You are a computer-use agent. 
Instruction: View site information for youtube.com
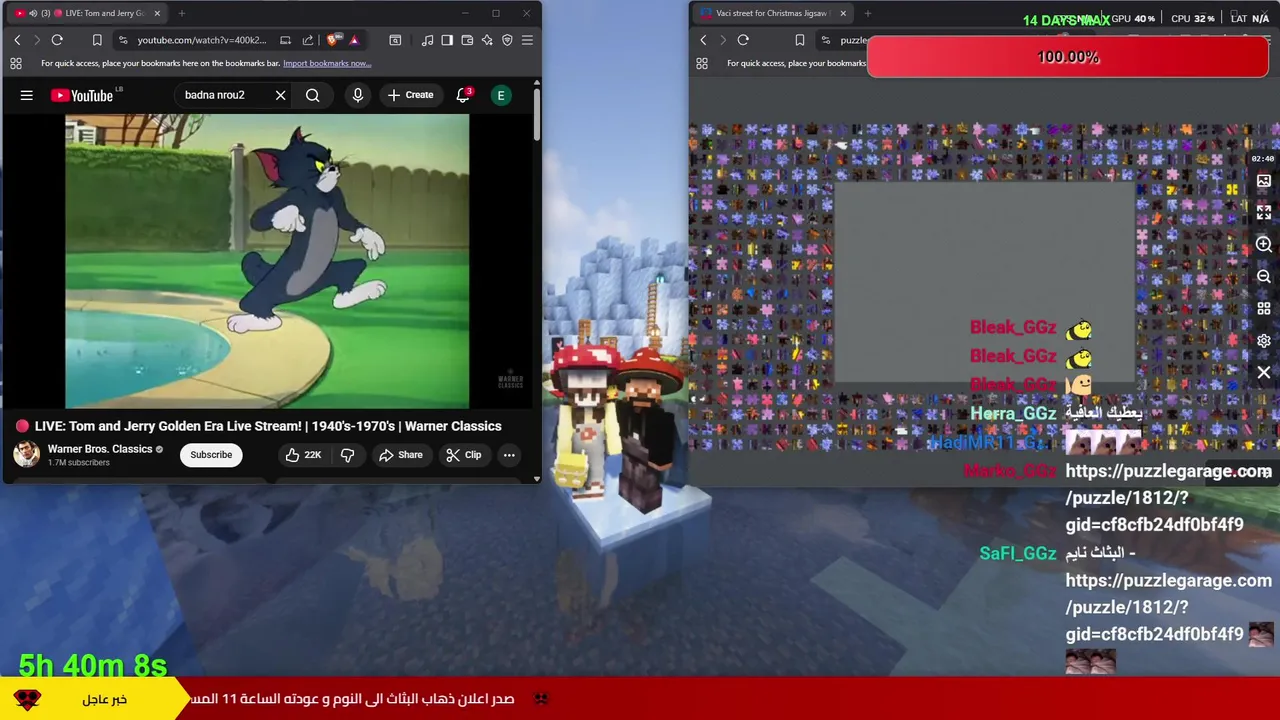123,40
